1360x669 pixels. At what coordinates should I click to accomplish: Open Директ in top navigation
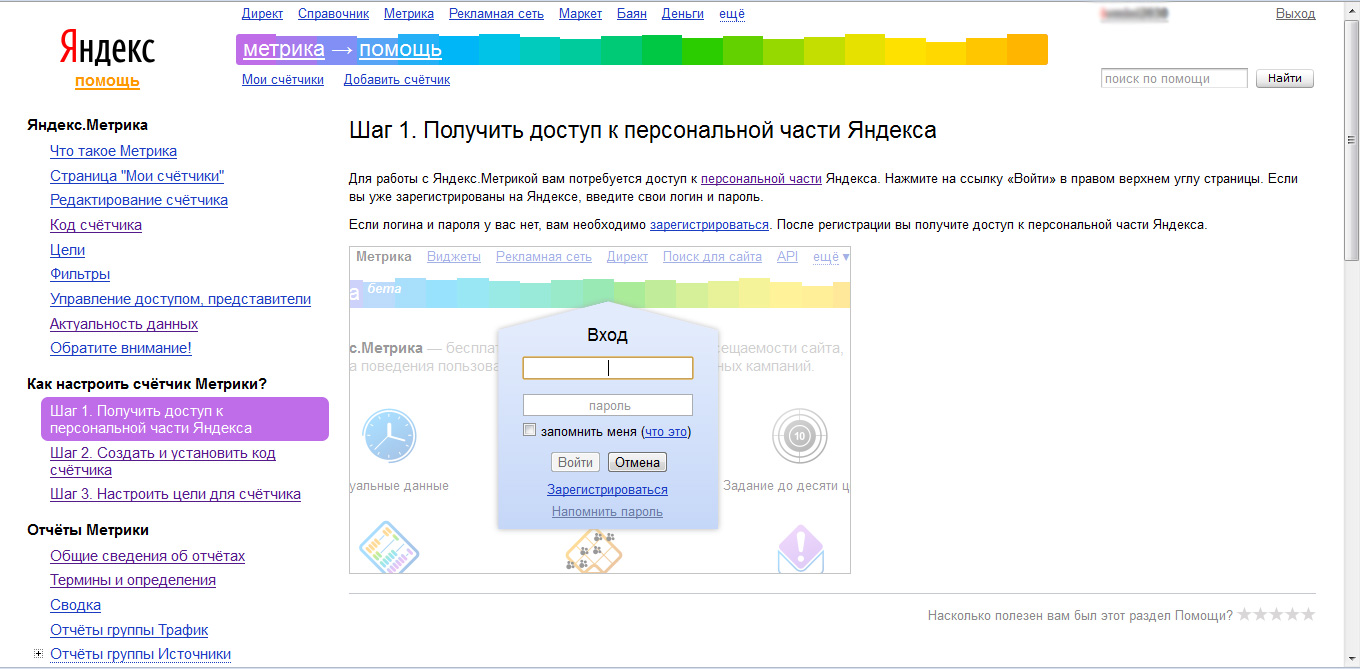(x=263, y=14)
